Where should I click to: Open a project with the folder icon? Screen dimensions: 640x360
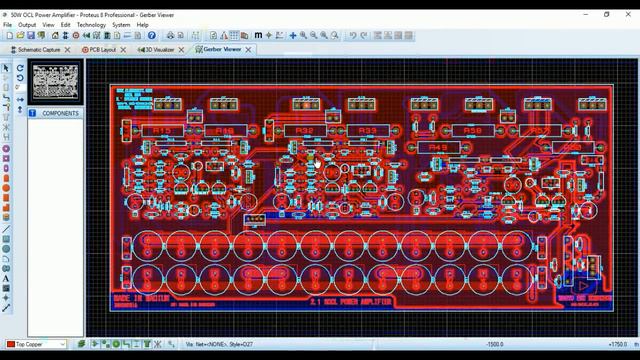[x=20, y=36]
